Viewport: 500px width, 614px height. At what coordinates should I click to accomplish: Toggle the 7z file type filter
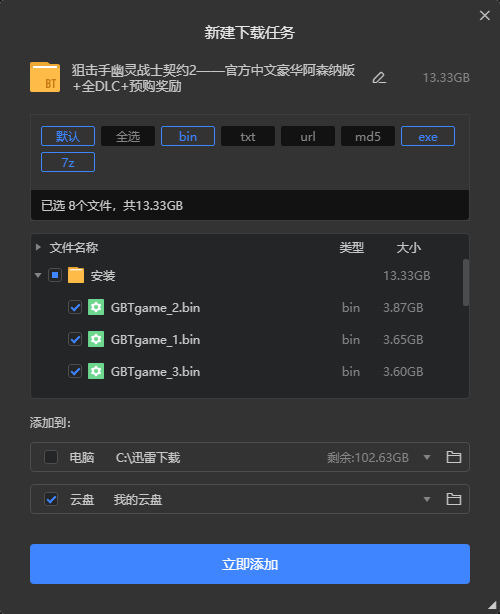68,162
